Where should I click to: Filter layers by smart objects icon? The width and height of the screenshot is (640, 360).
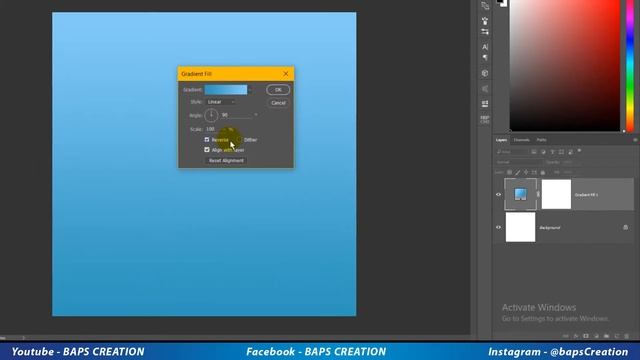[570, 152]
